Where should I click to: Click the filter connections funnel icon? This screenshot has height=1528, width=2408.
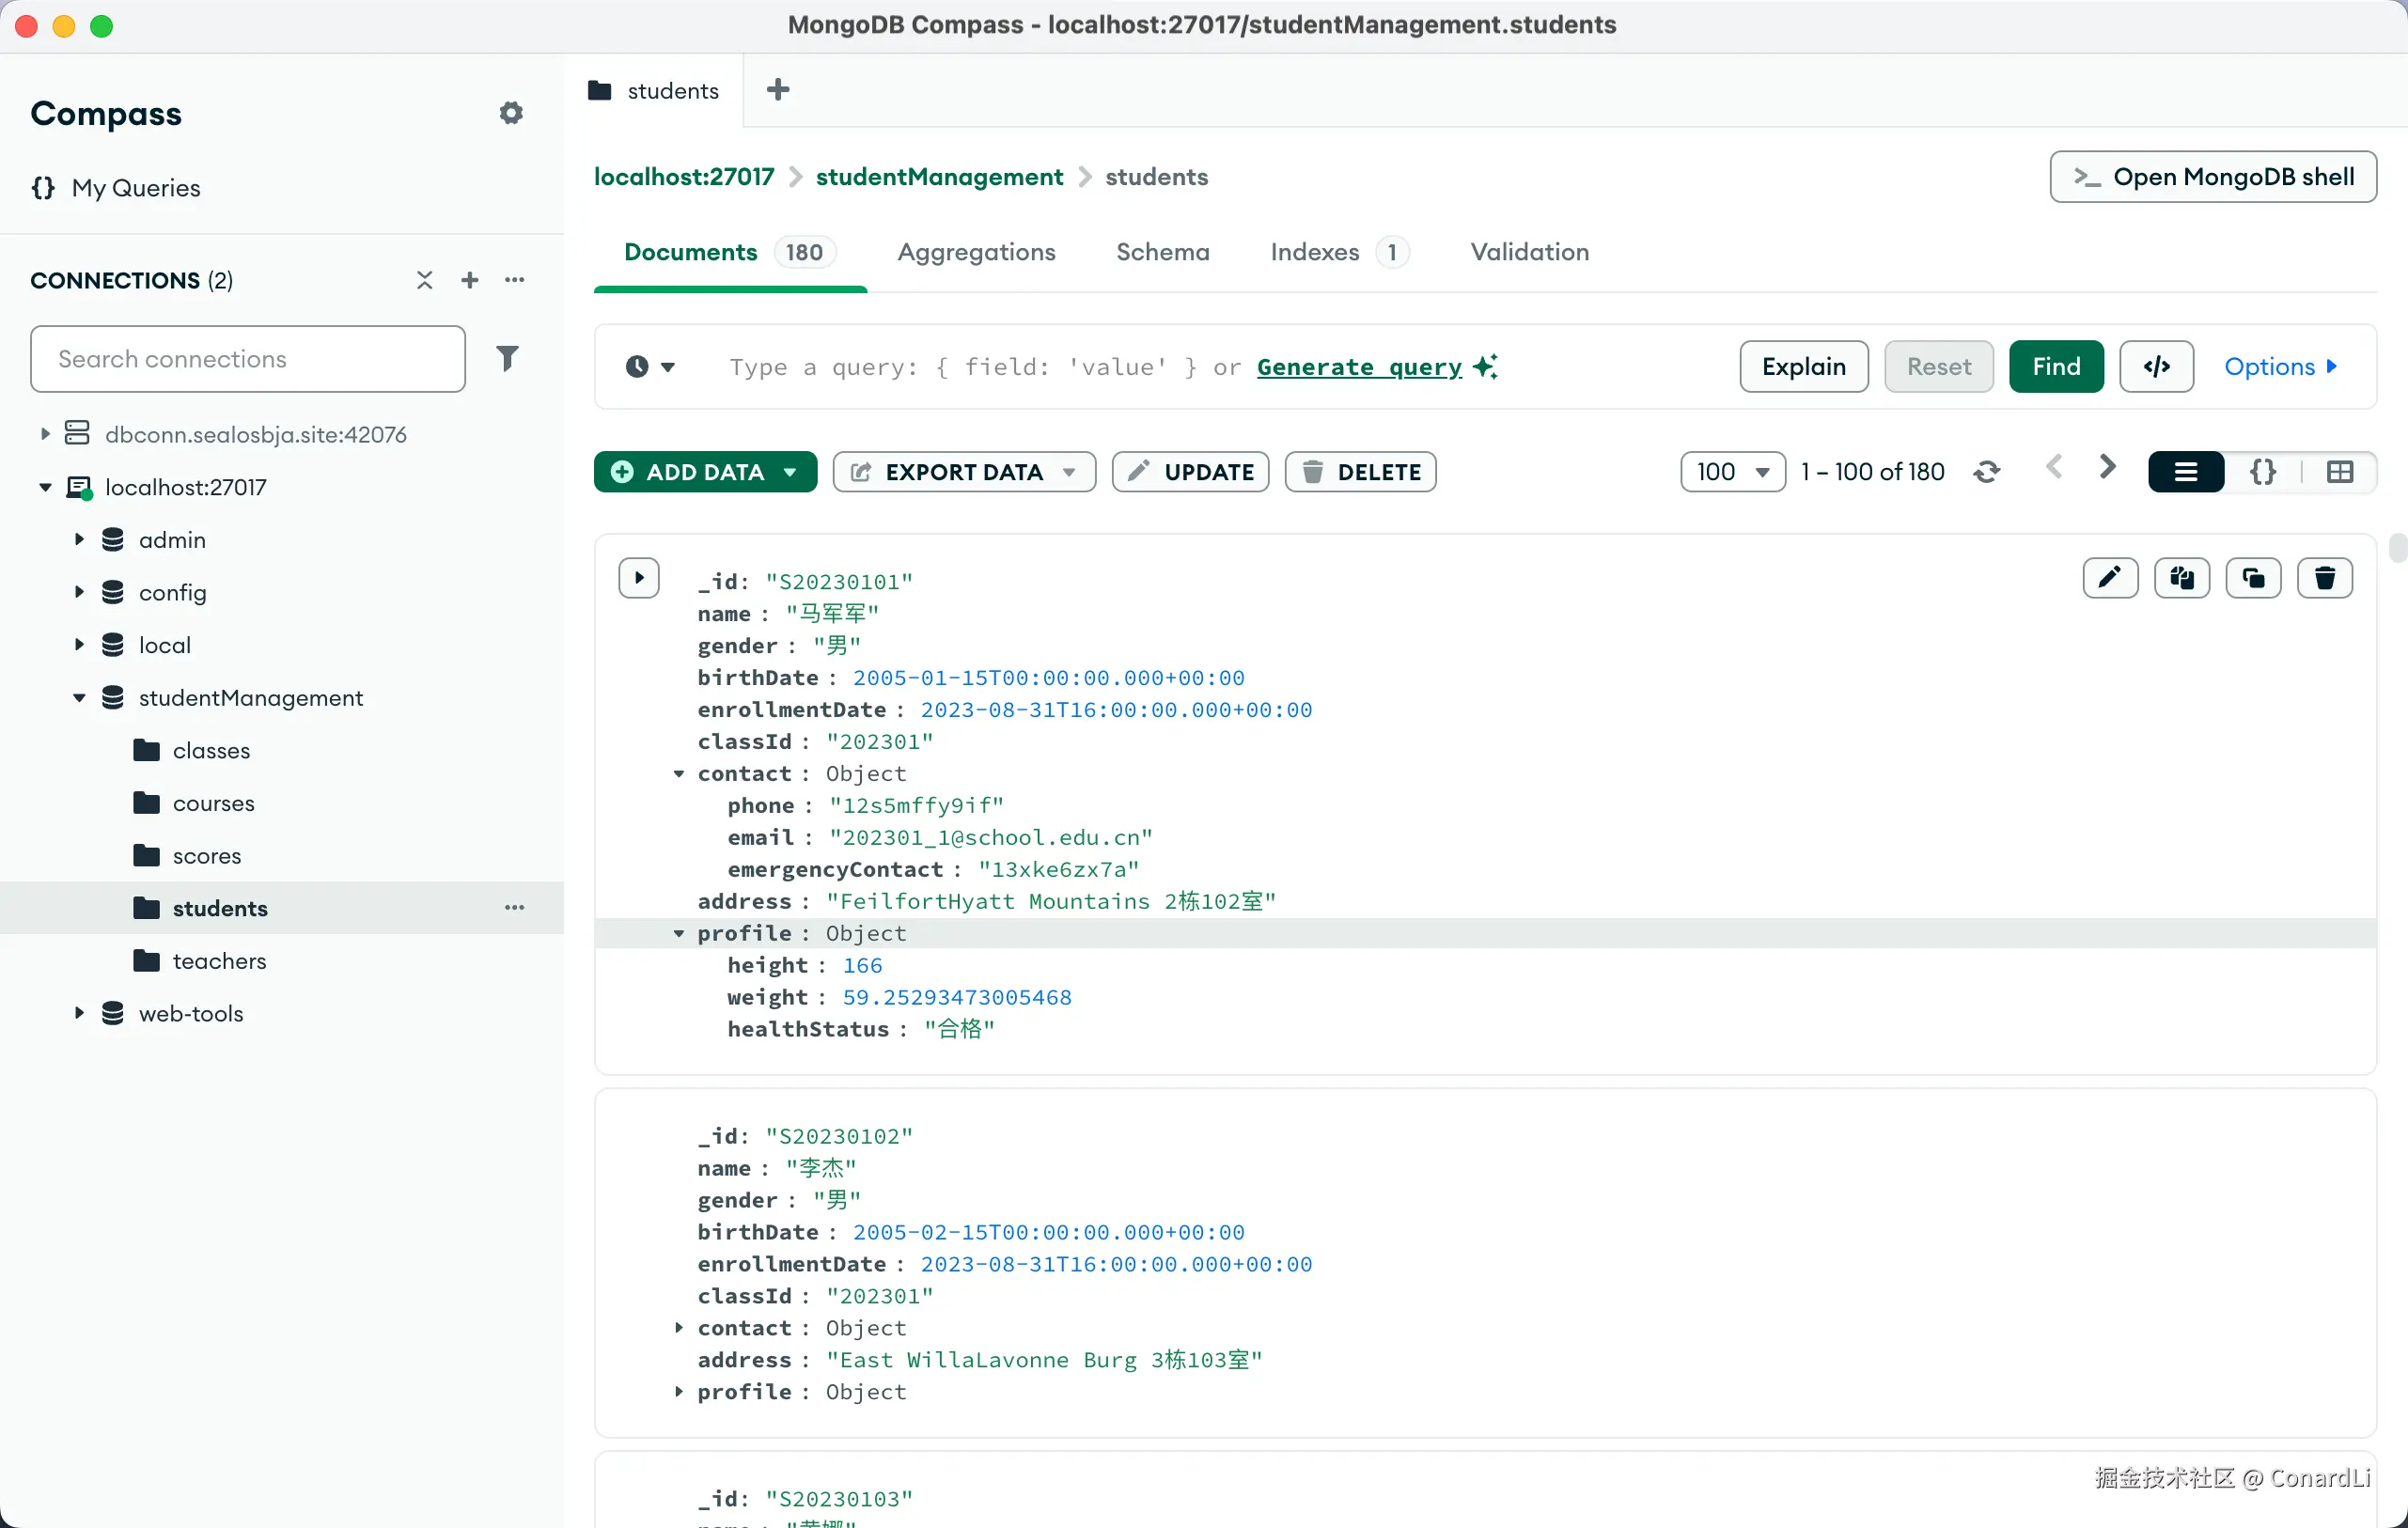pyautogui.click(x=508, y=358)
